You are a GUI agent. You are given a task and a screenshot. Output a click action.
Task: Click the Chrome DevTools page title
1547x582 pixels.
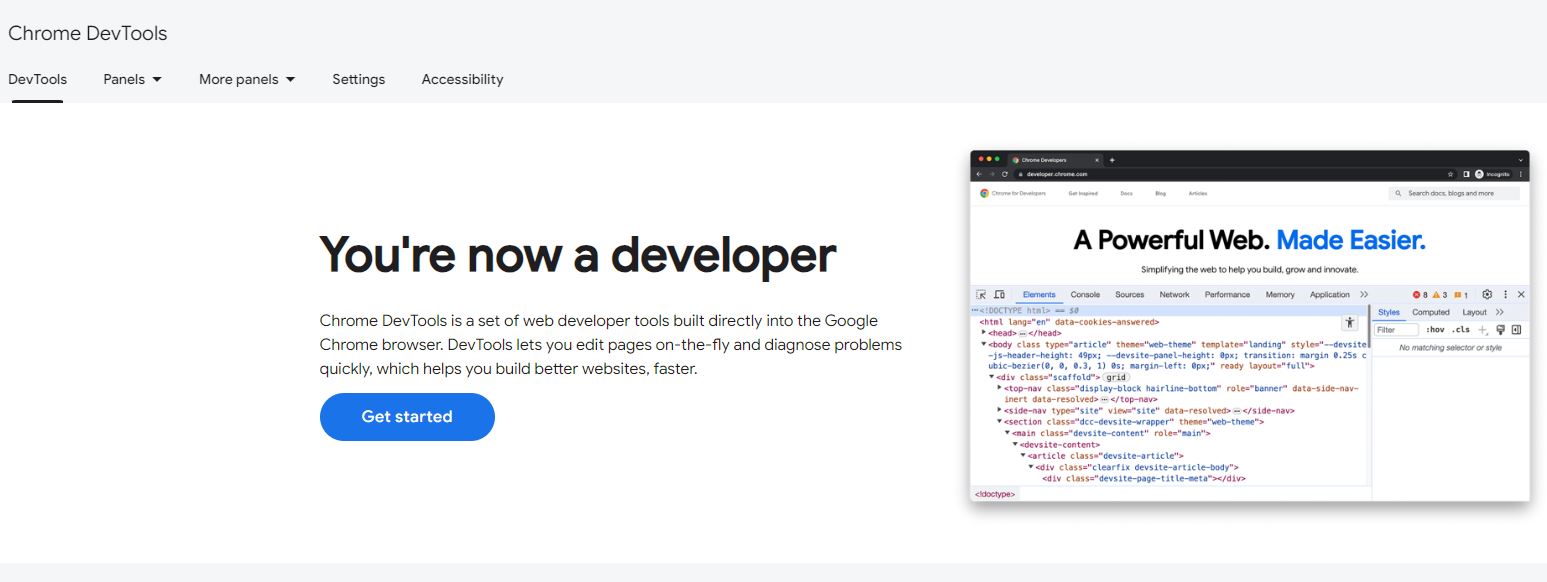pyautogui.click(x=88, y=33)
